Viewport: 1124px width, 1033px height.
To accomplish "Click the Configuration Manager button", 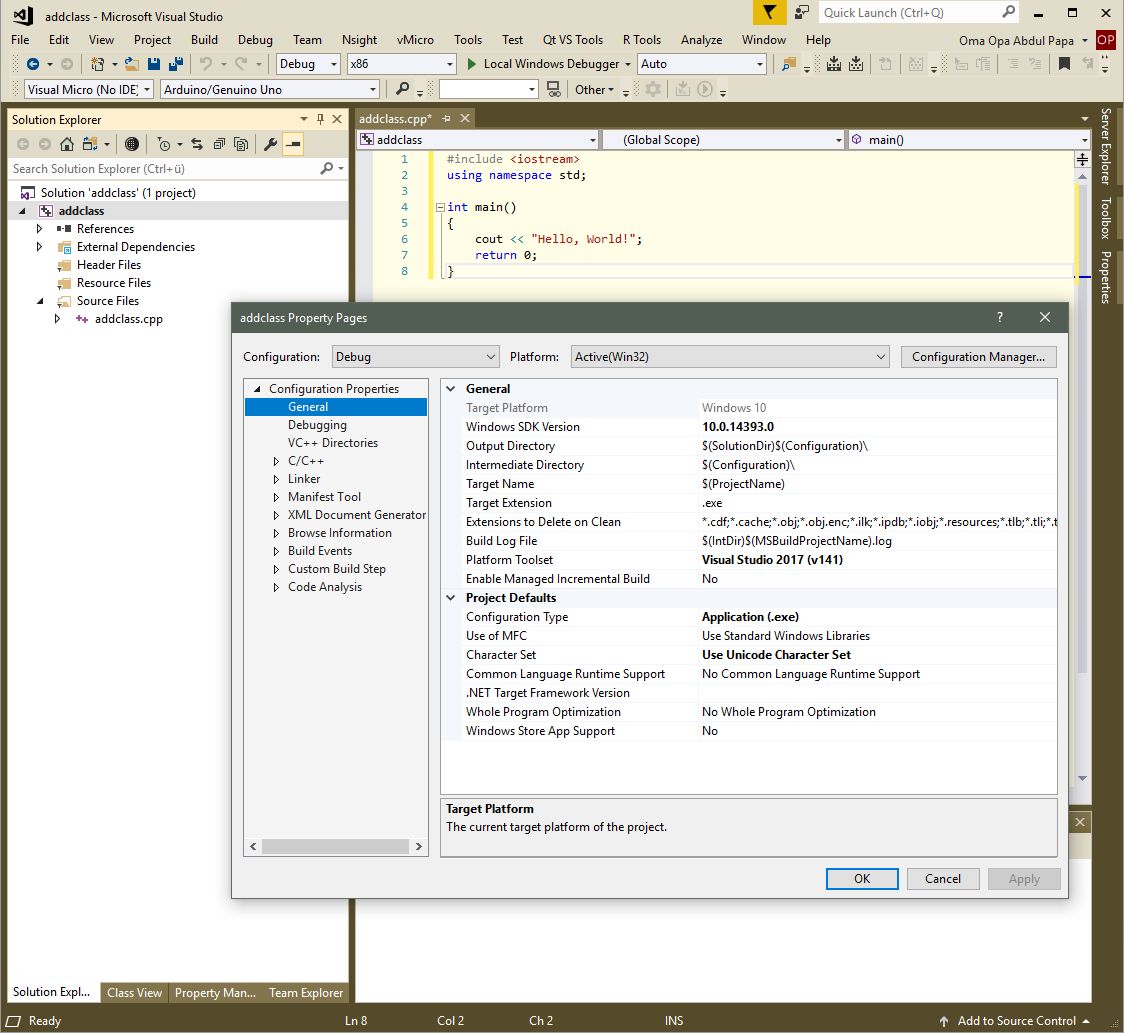I will click(x=977, y=357).
